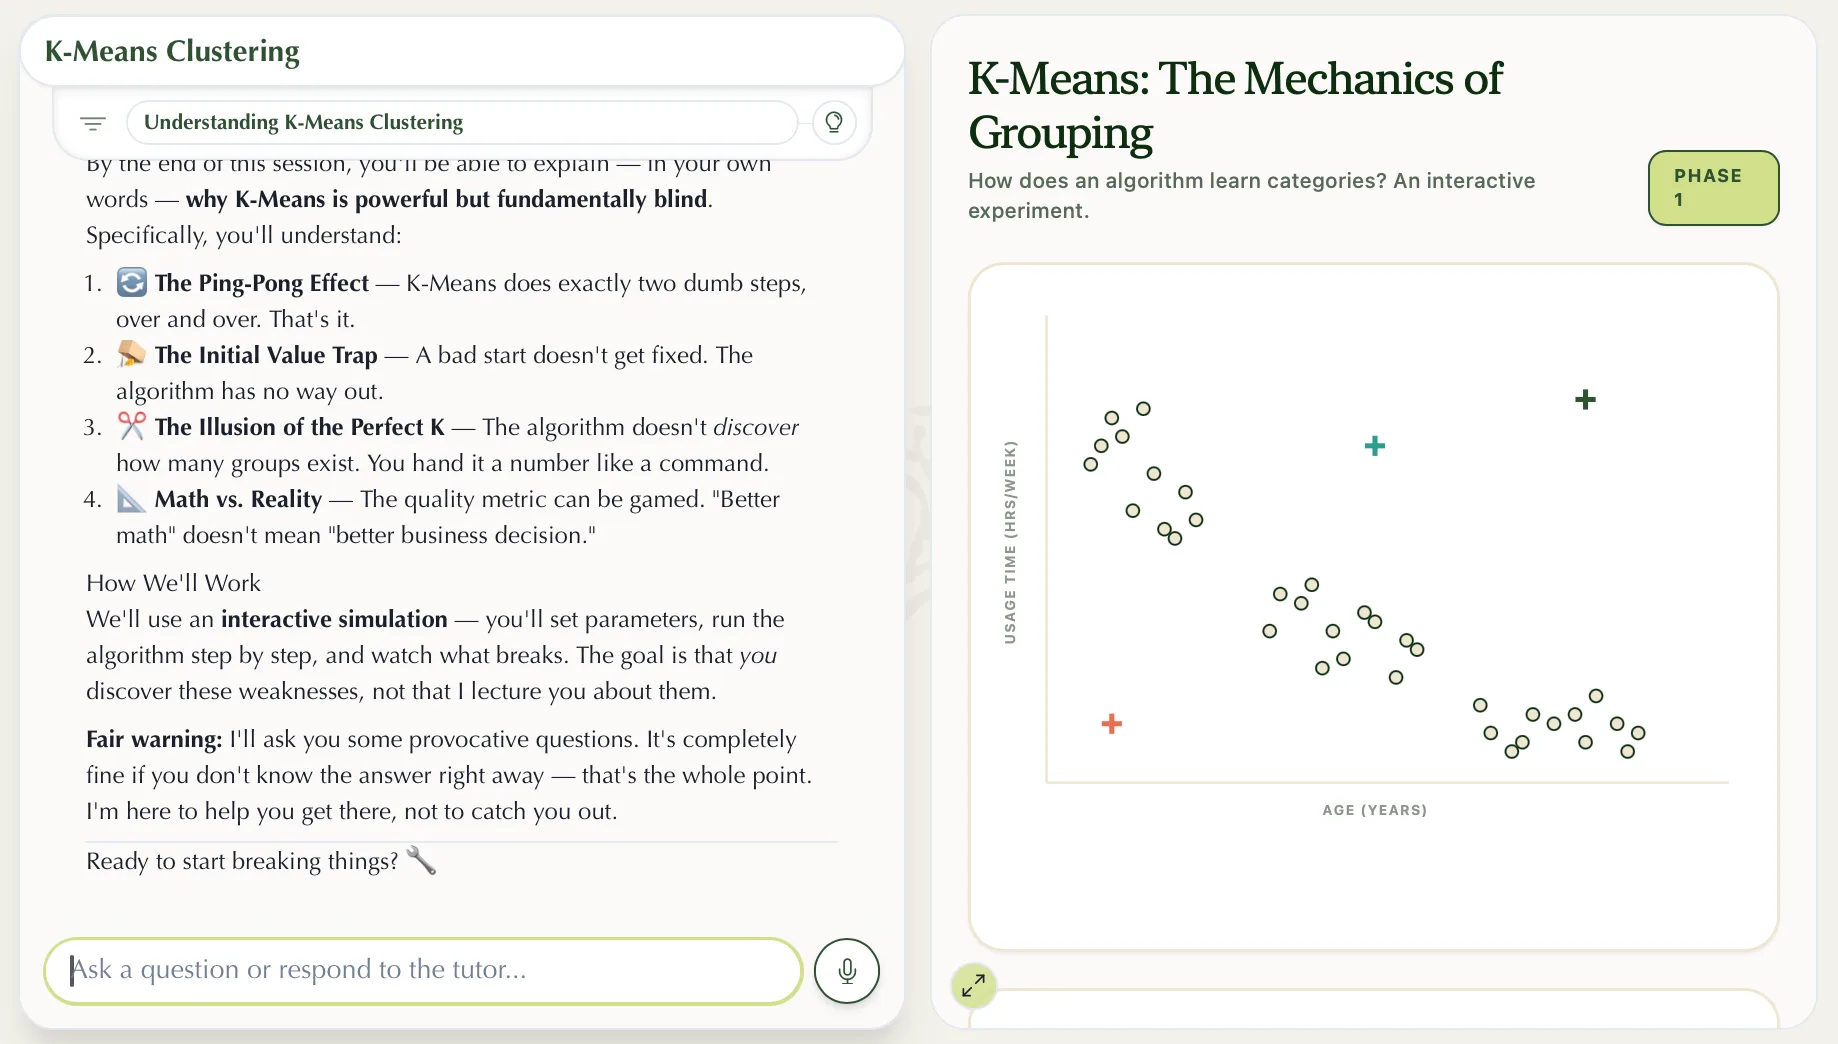Activate the microphone voice input button

click(847, 970)
